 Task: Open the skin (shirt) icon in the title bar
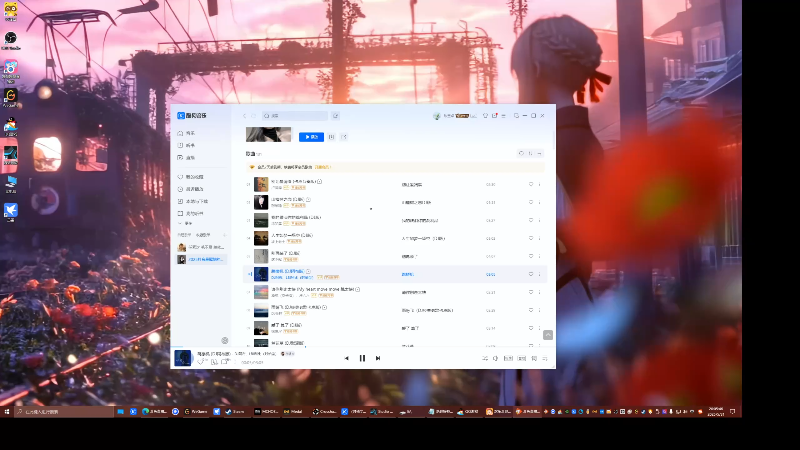(x=485, y=116)
